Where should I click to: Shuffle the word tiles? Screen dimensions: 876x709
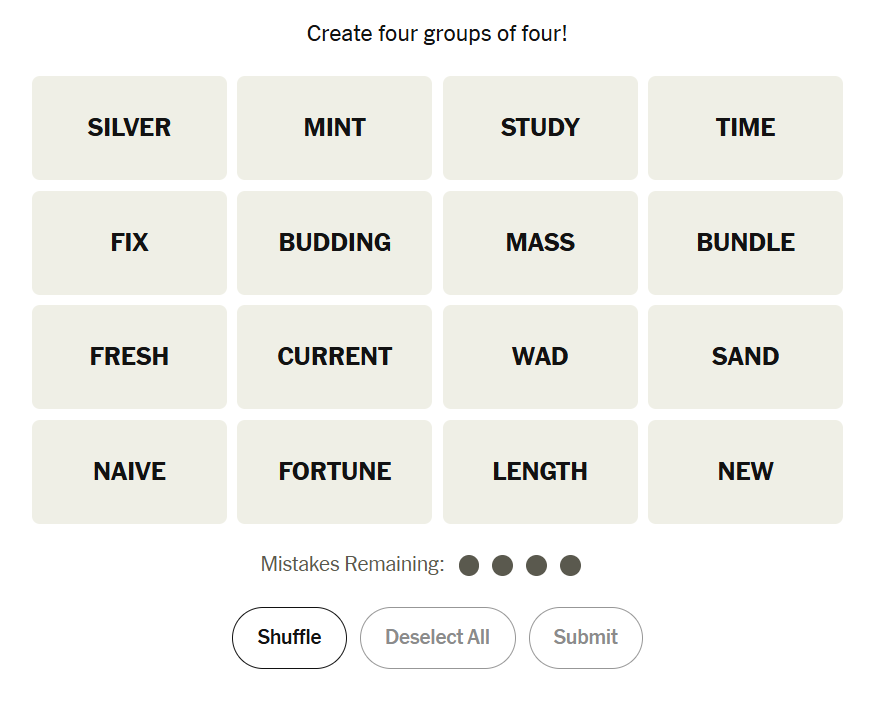(289, 638)
